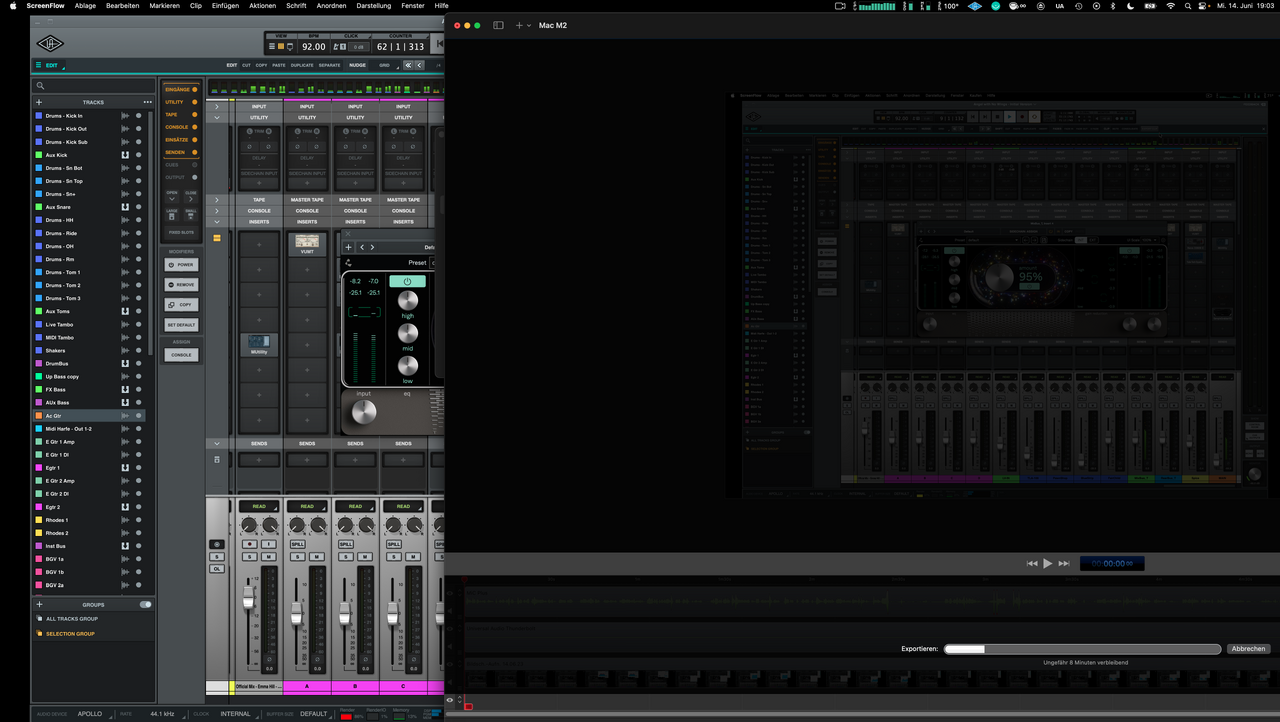
Task: Collapse the SENDS row chevron
Action: coord(217,443)
